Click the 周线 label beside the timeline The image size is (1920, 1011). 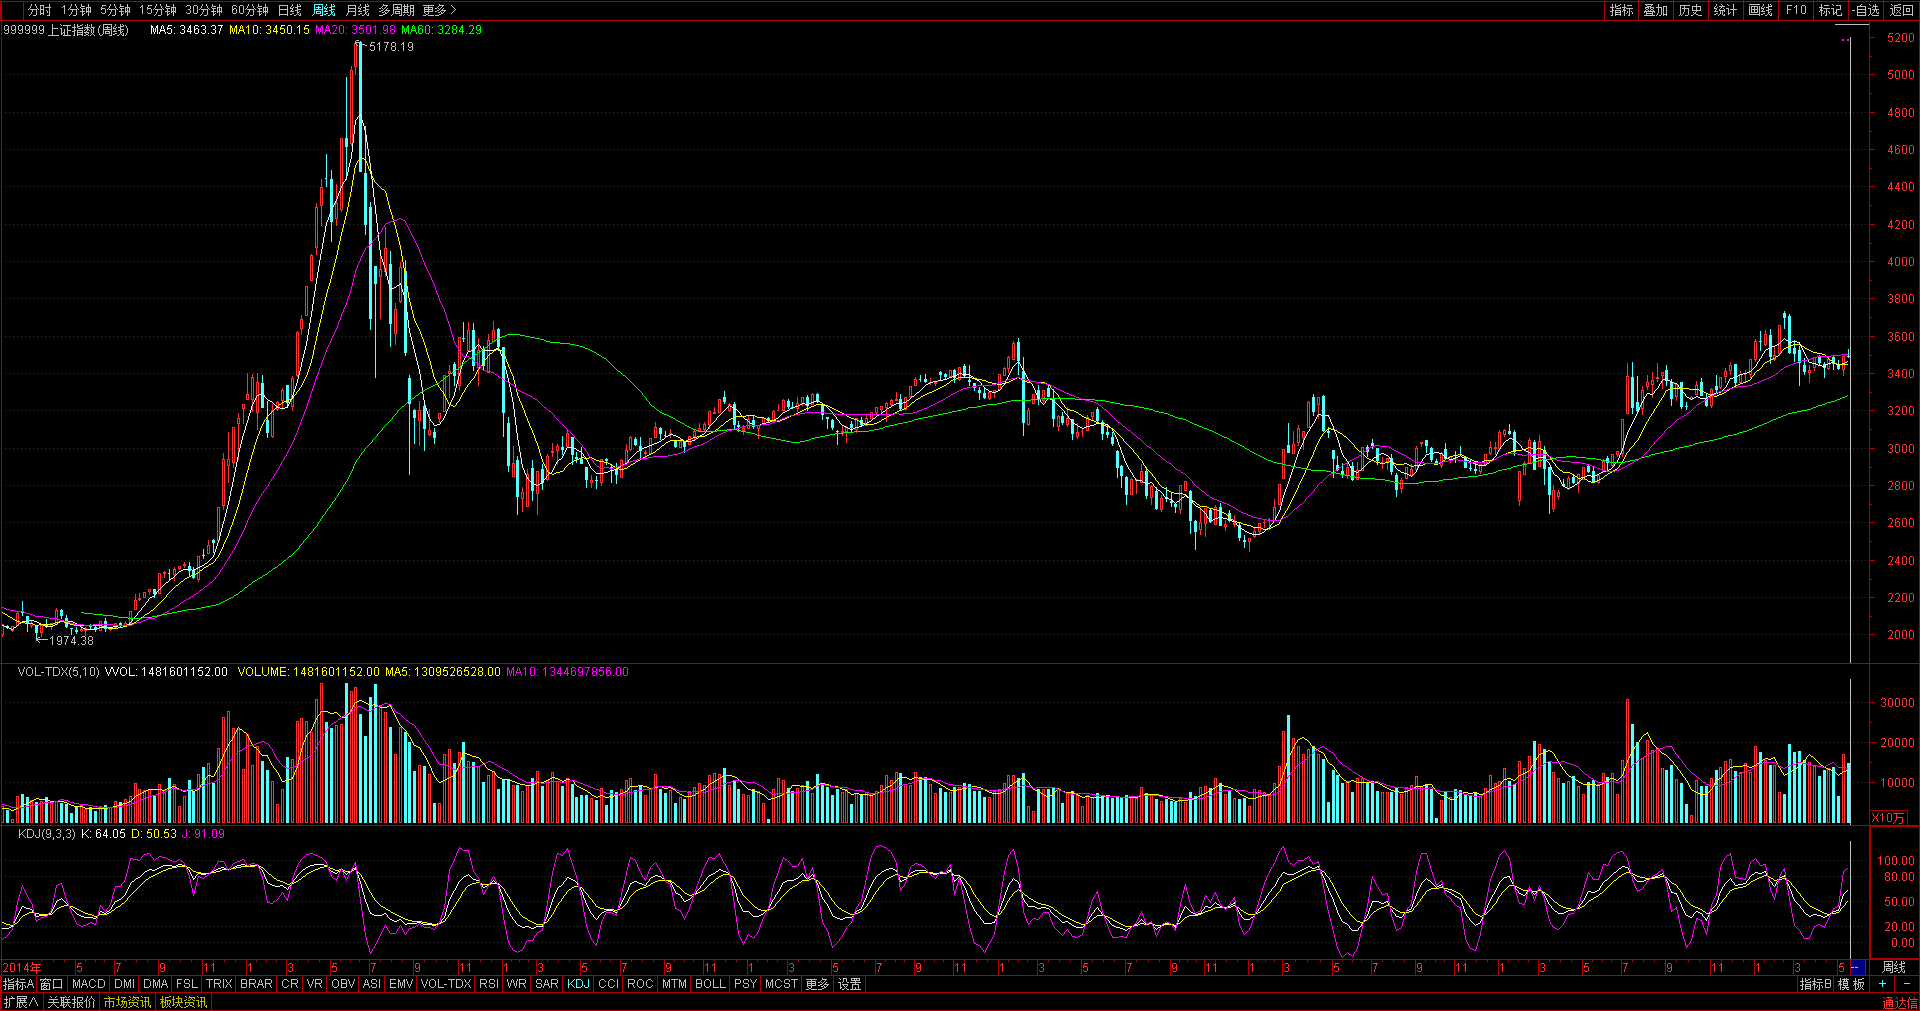pyautogui.click(x=1894, y=967)
